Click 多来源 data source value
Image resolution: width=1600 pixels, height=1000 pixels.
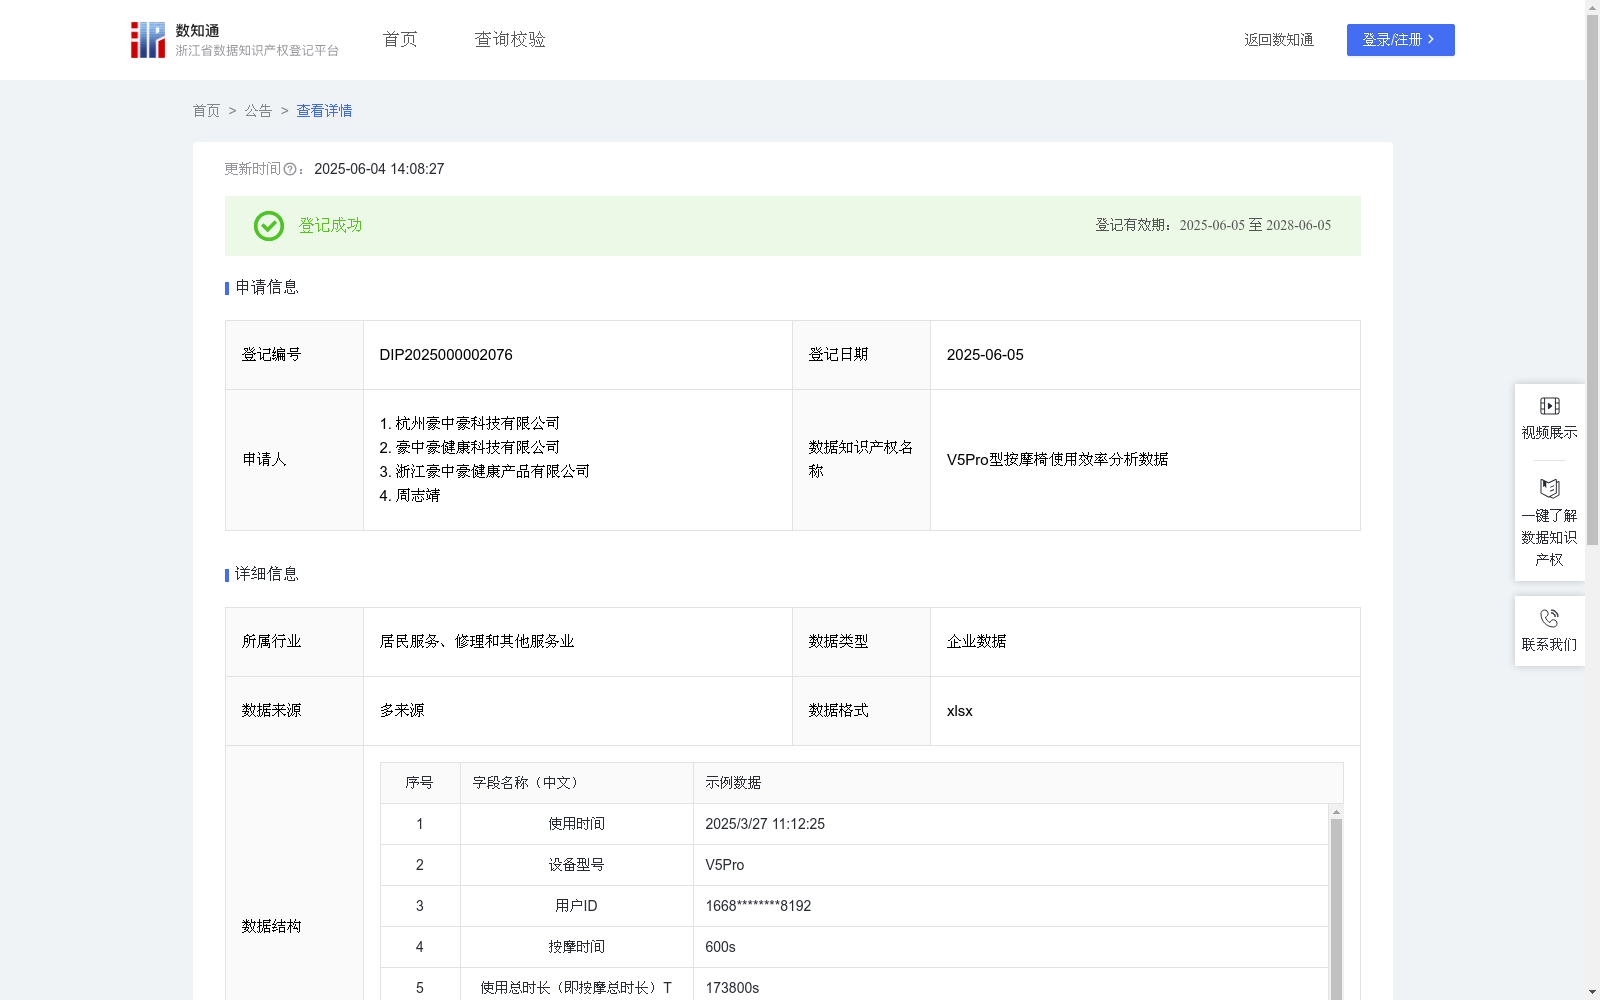point(402,711)
